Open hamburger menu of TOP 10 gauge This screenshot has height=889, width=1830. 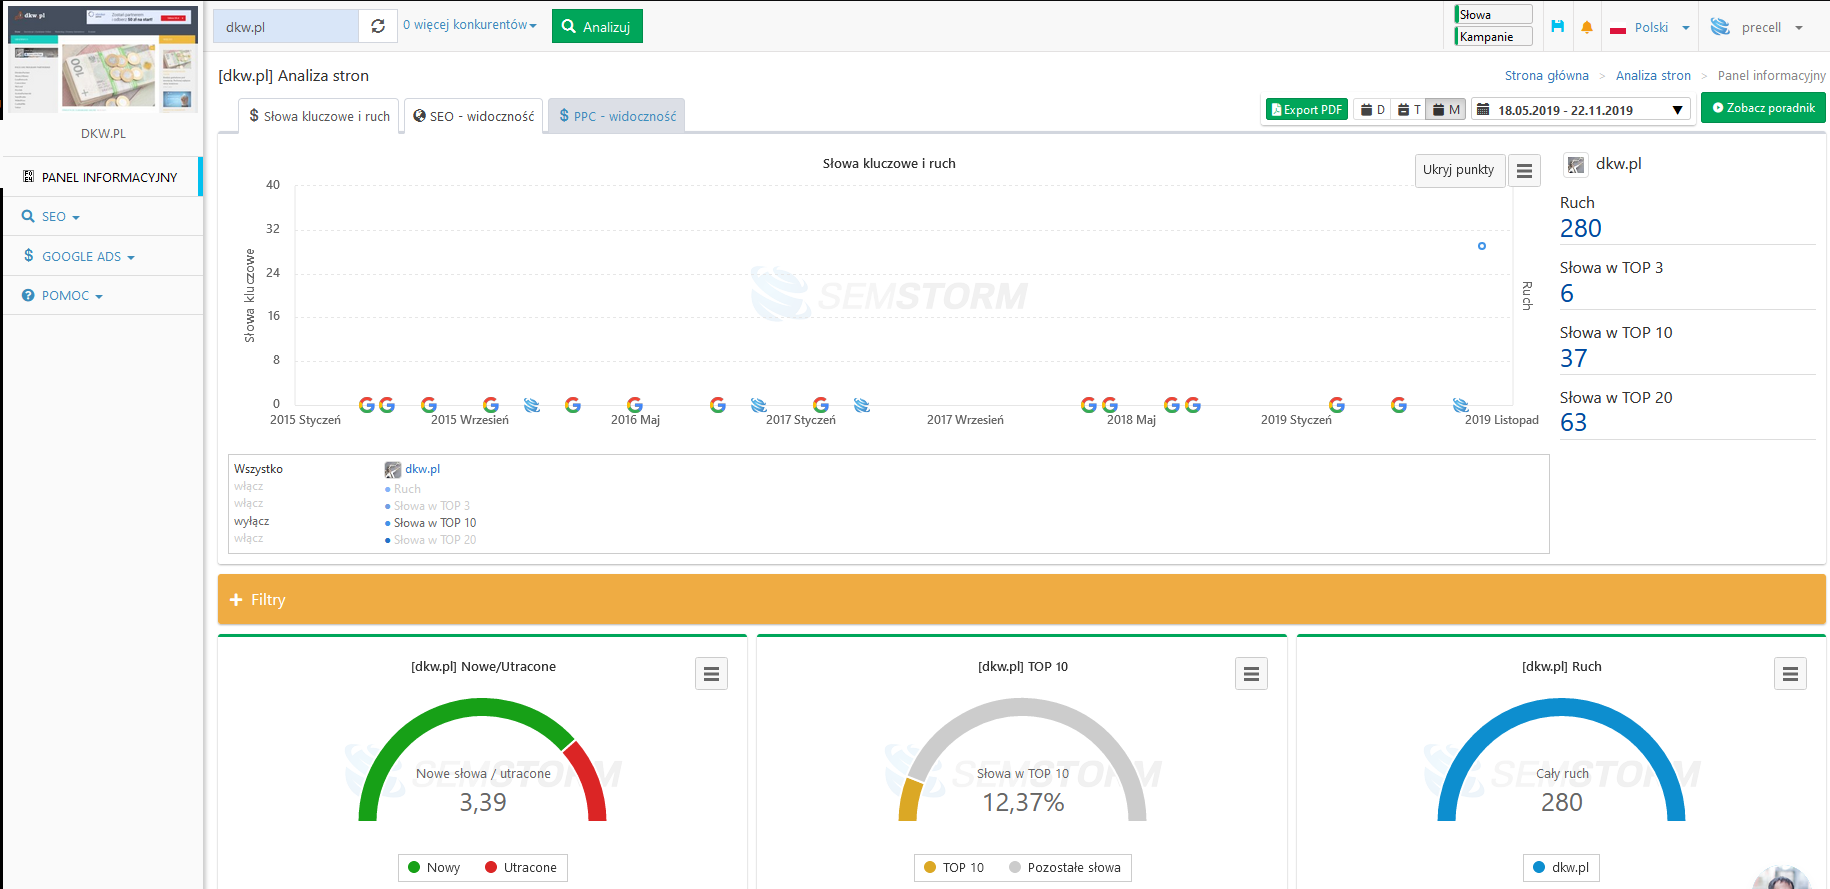(1251, 674)
